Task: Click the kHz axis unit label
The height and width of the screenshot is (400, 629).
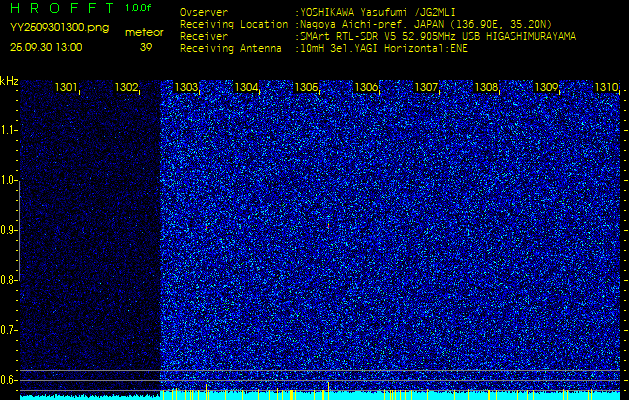Action: (x=9, y=81)
